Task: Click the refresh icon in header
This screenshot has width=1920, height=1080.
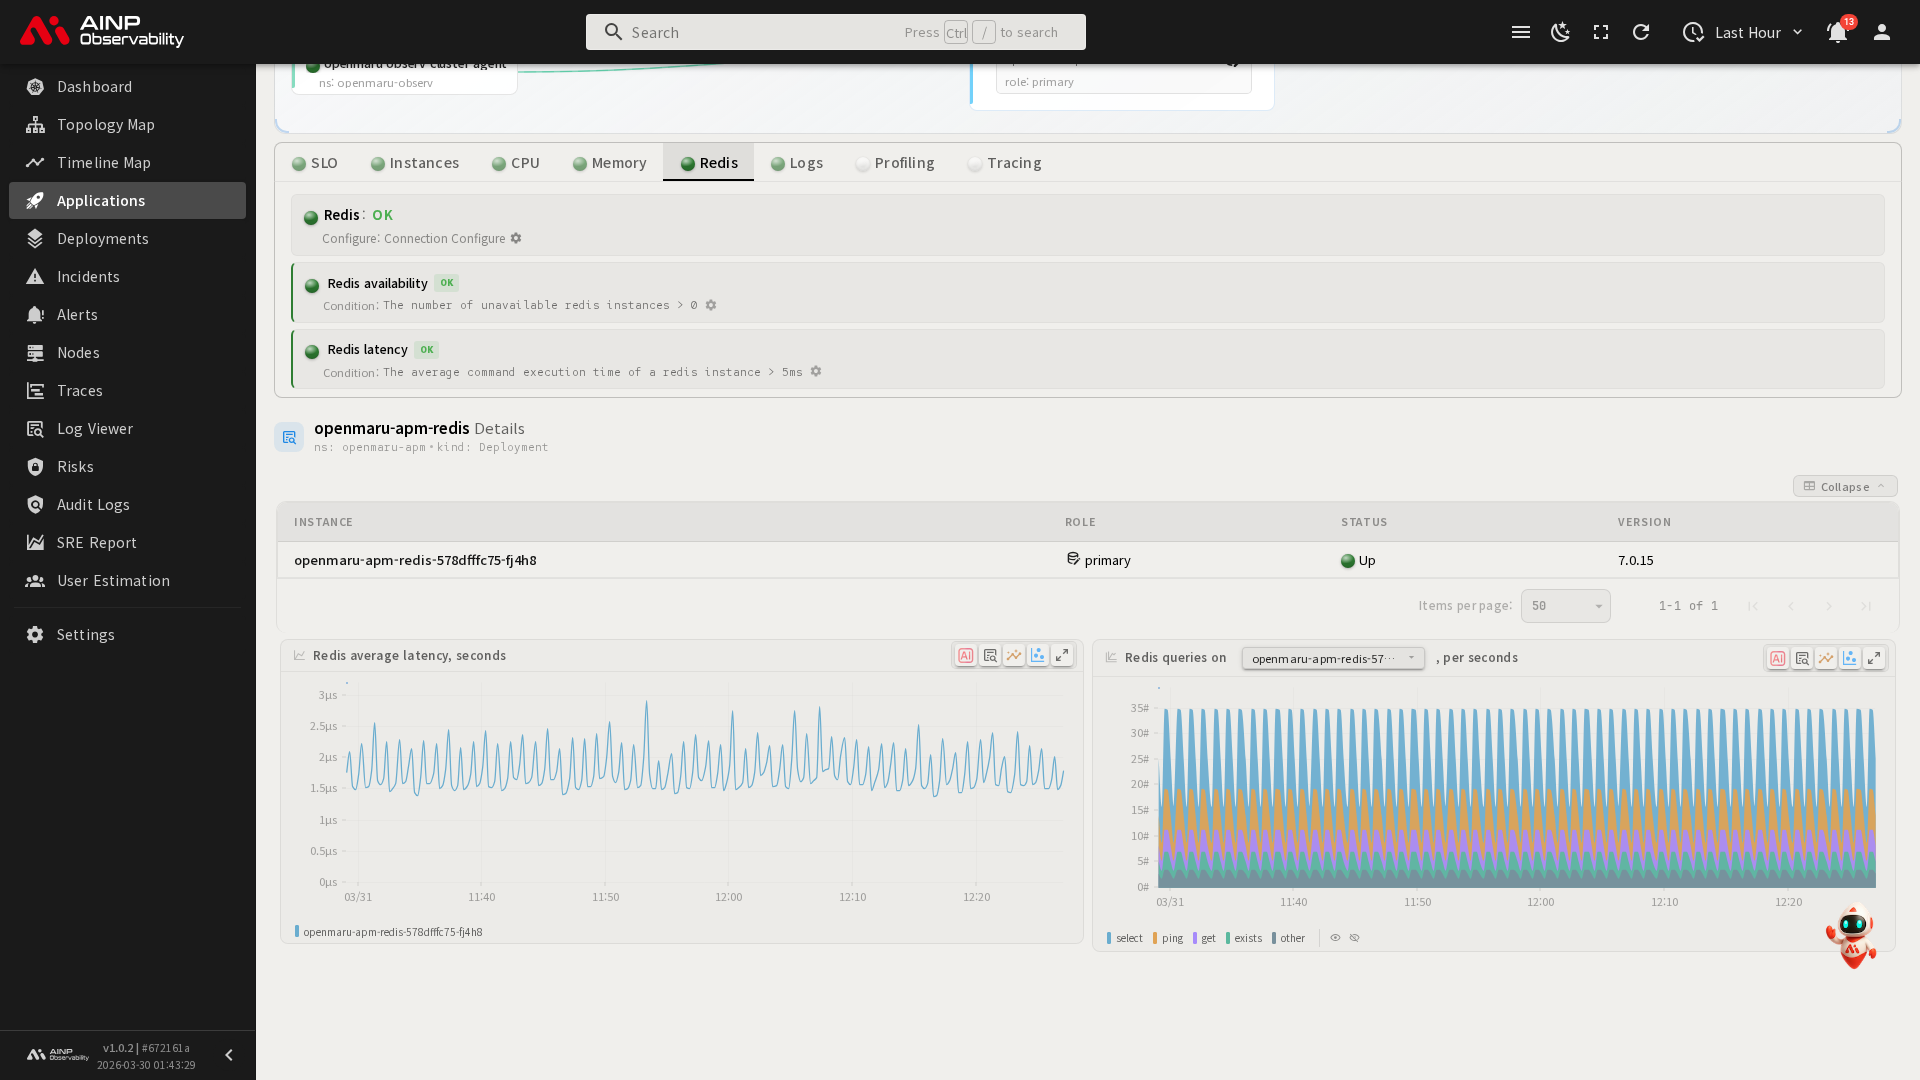Action: coord(1641,32)
